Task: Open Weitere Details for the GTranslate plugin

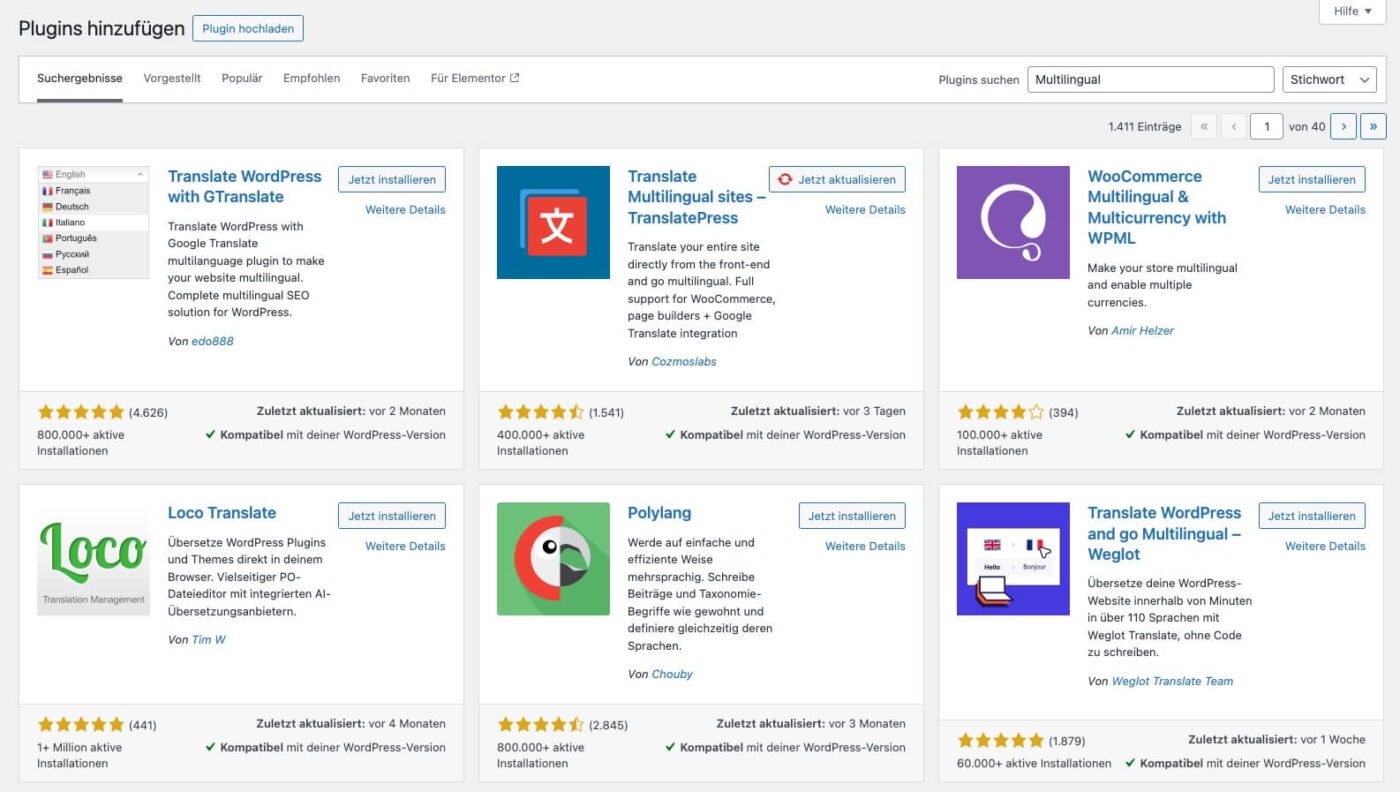Action: 405,210
